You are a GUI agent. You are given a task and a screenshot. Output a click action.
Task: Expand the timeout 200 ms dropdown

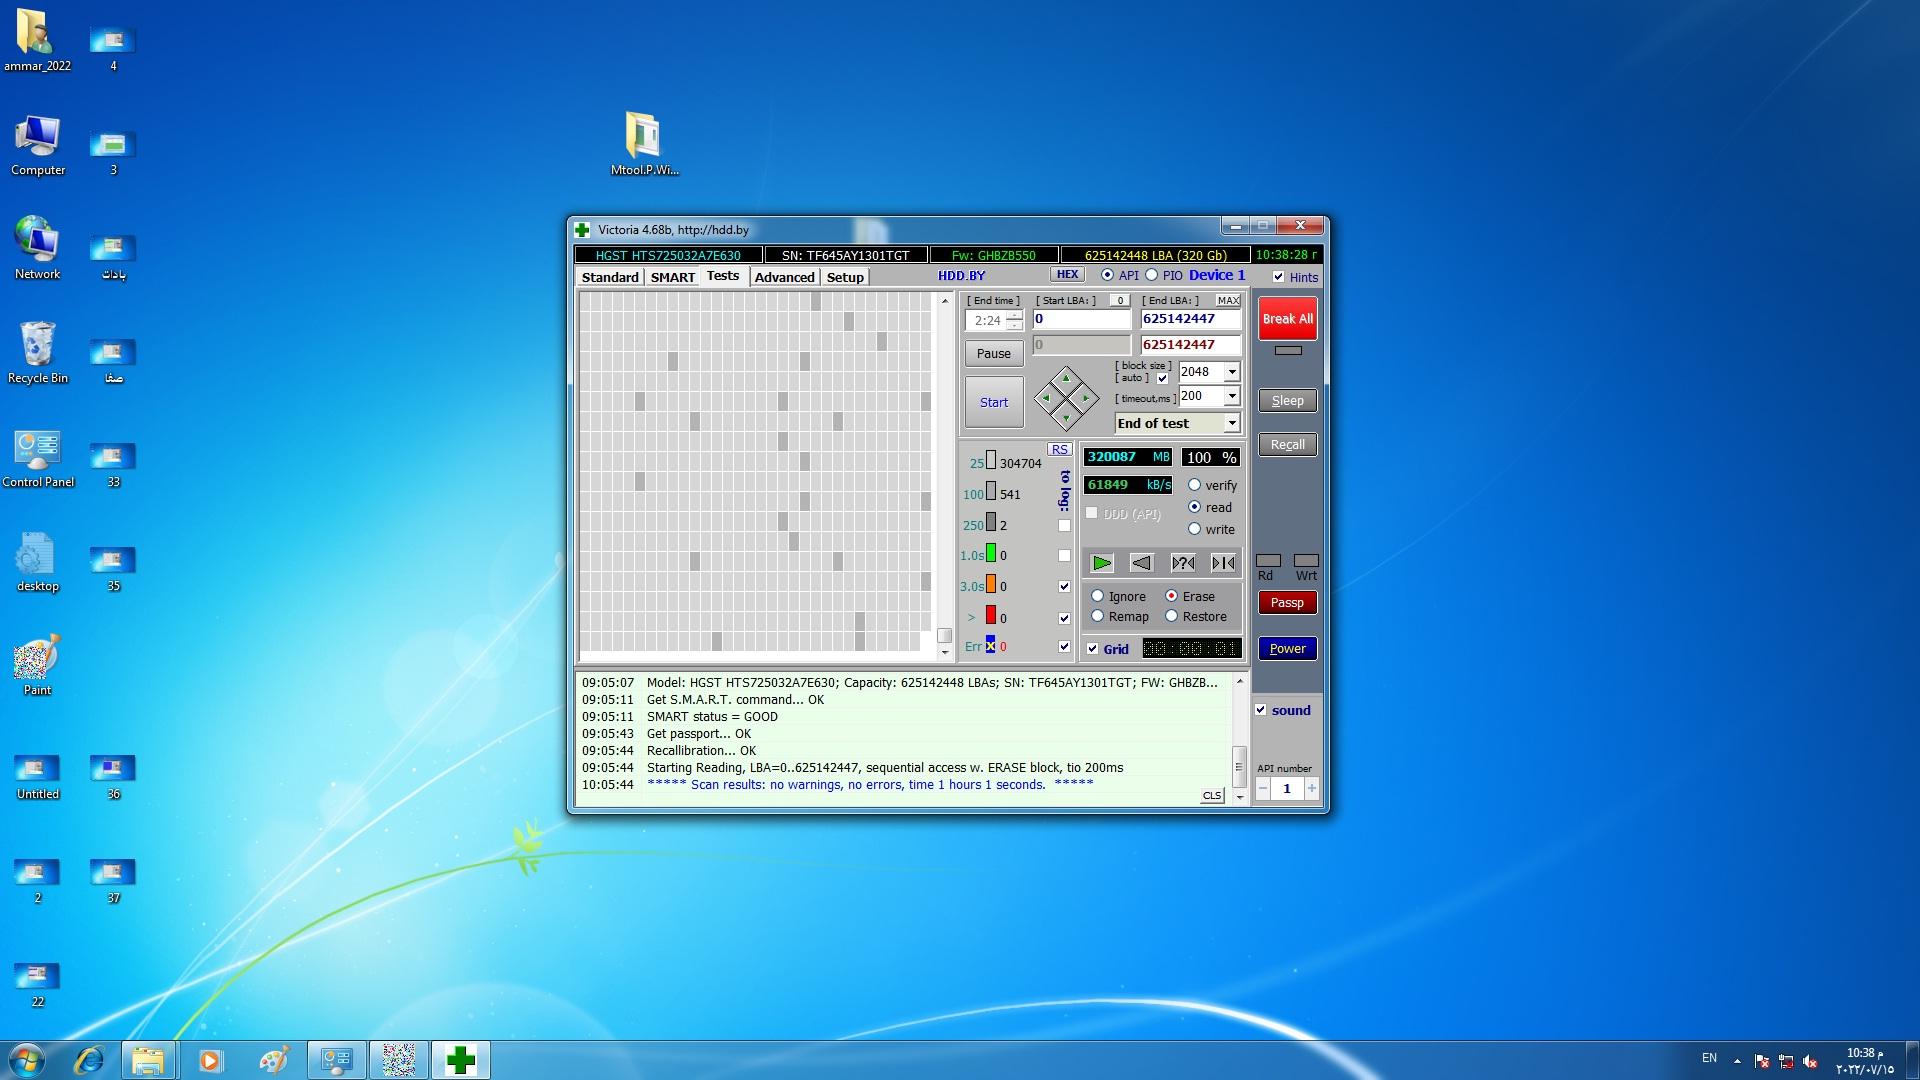(1232, 396)
